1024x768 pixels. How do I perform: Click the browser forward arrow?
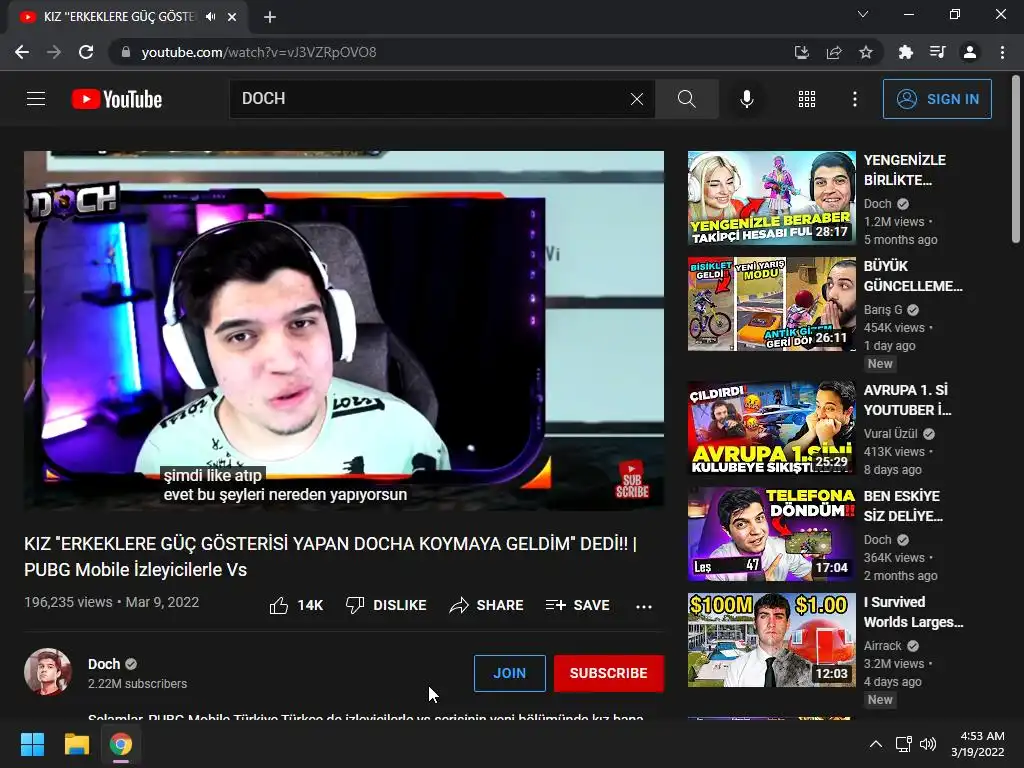[x=54, y=52]
